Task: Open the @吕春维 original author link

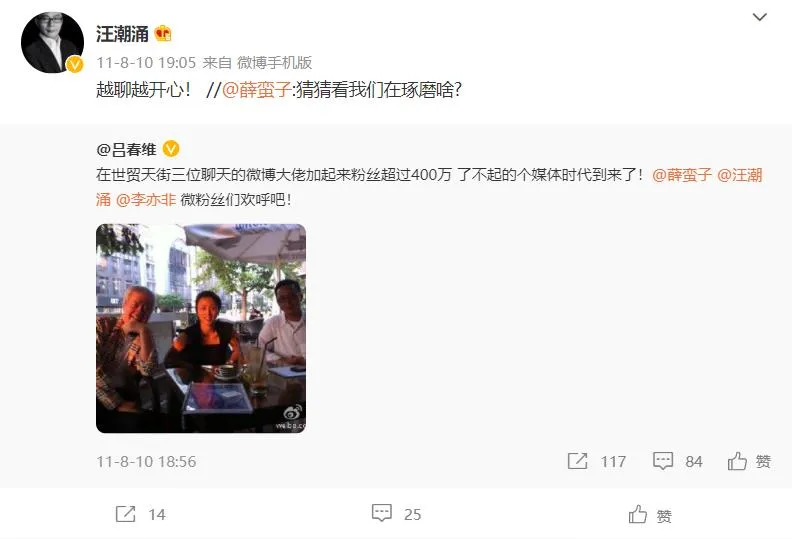Action: tap(126, 150)
